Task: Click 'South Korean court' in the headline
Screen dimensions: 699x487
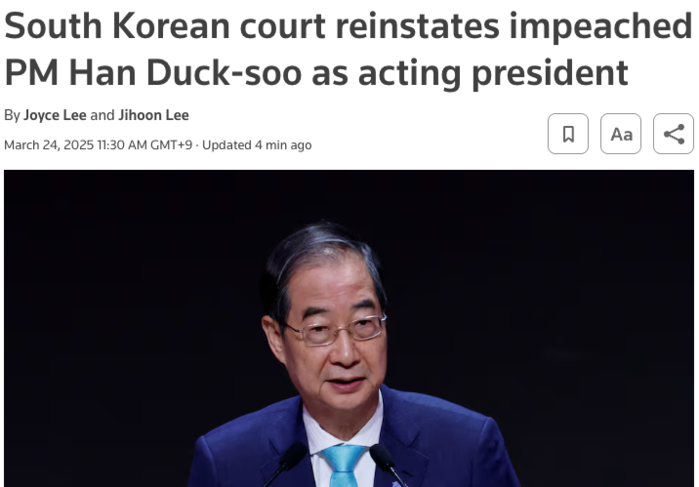Action: 164,26
